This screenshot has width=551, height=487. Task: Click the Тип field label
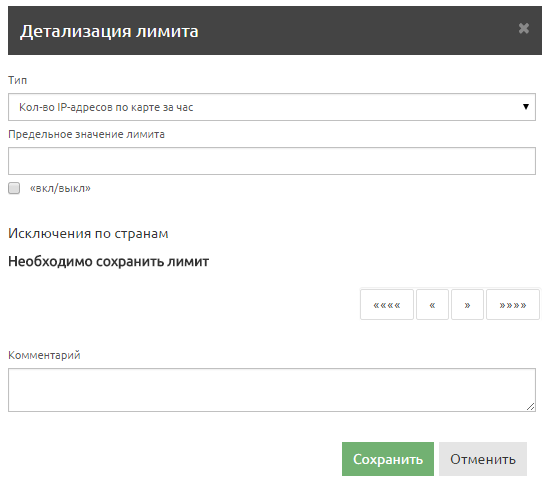(x=18, y=80)
